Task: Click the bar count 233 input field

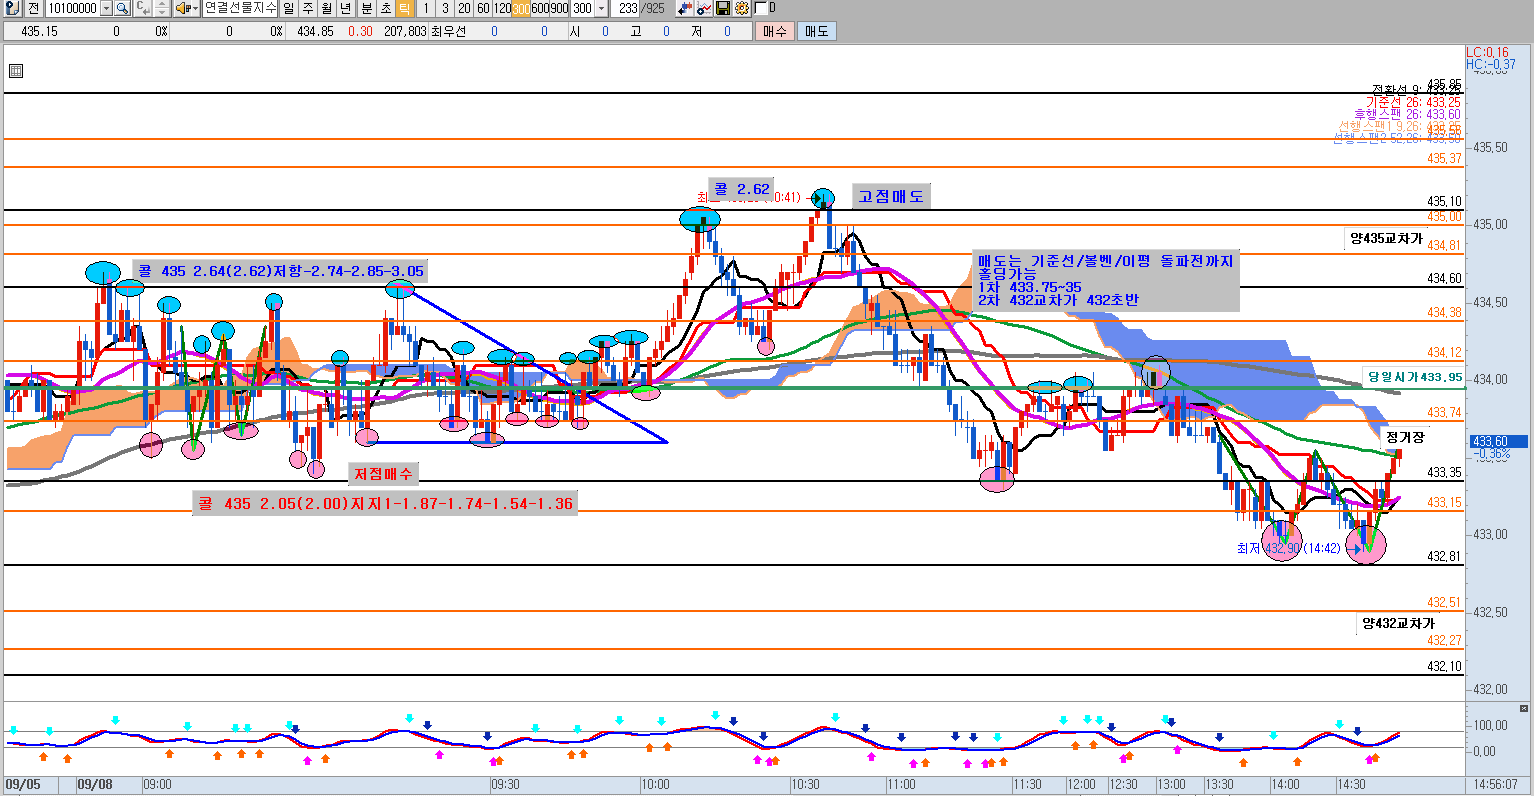Action: pyautogui.click(x=628, y=8)
